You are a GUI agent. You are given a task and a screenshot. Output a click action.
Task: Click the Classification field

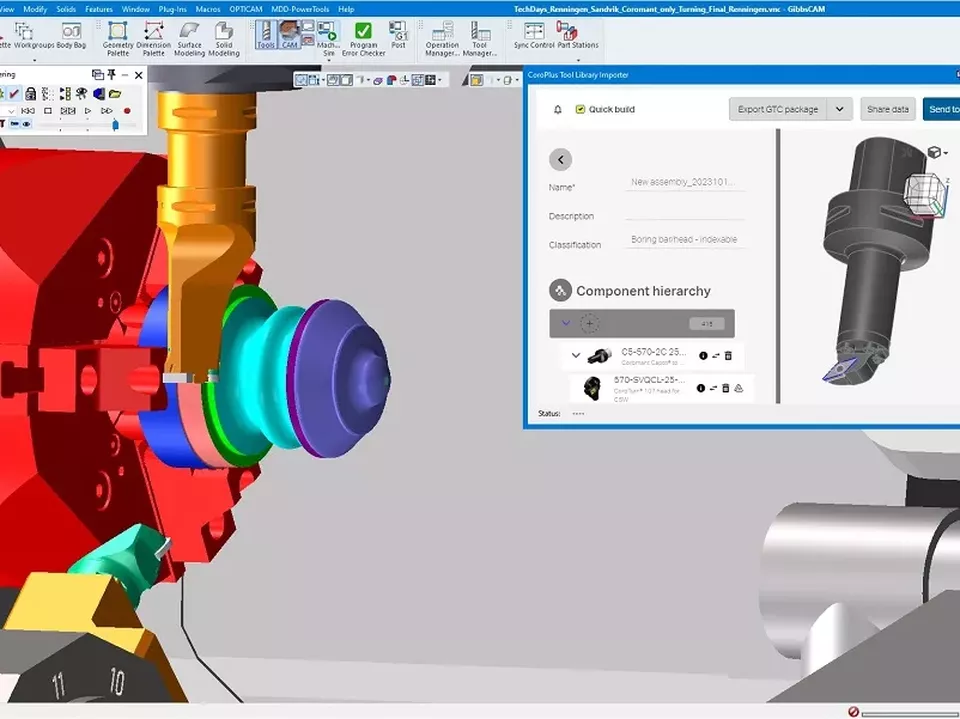[x=684, y=239]
